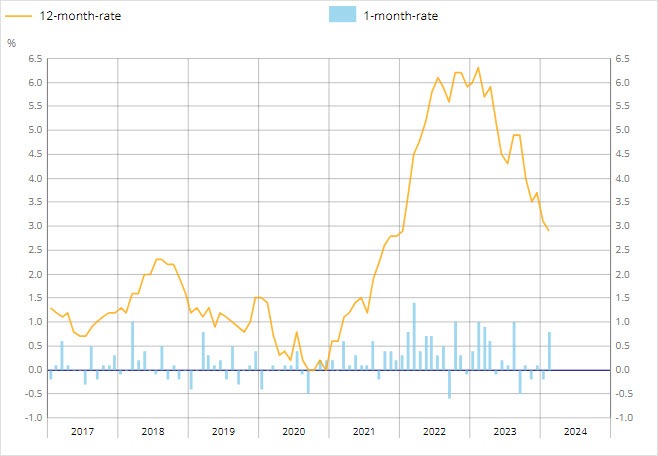Click the last blue bar in 2024
658x456 pixels.
click(549, 351)
